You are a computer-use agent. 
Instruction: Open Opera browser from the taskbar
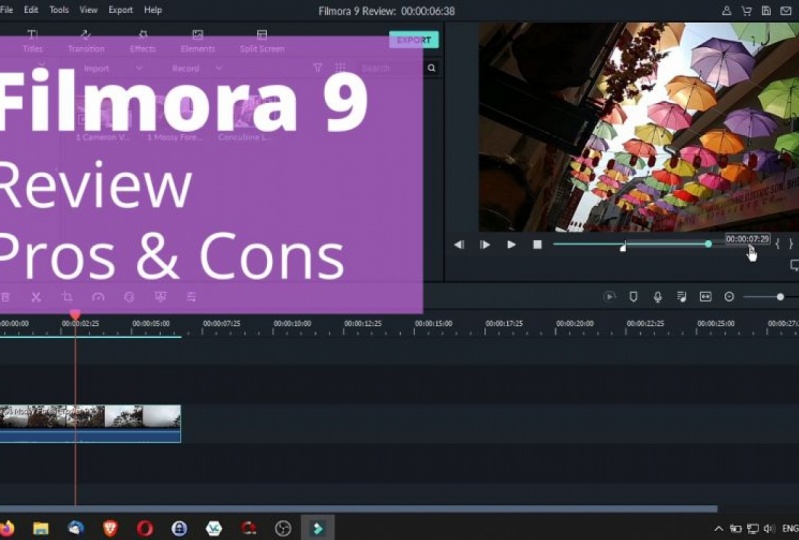pos(145,528)
